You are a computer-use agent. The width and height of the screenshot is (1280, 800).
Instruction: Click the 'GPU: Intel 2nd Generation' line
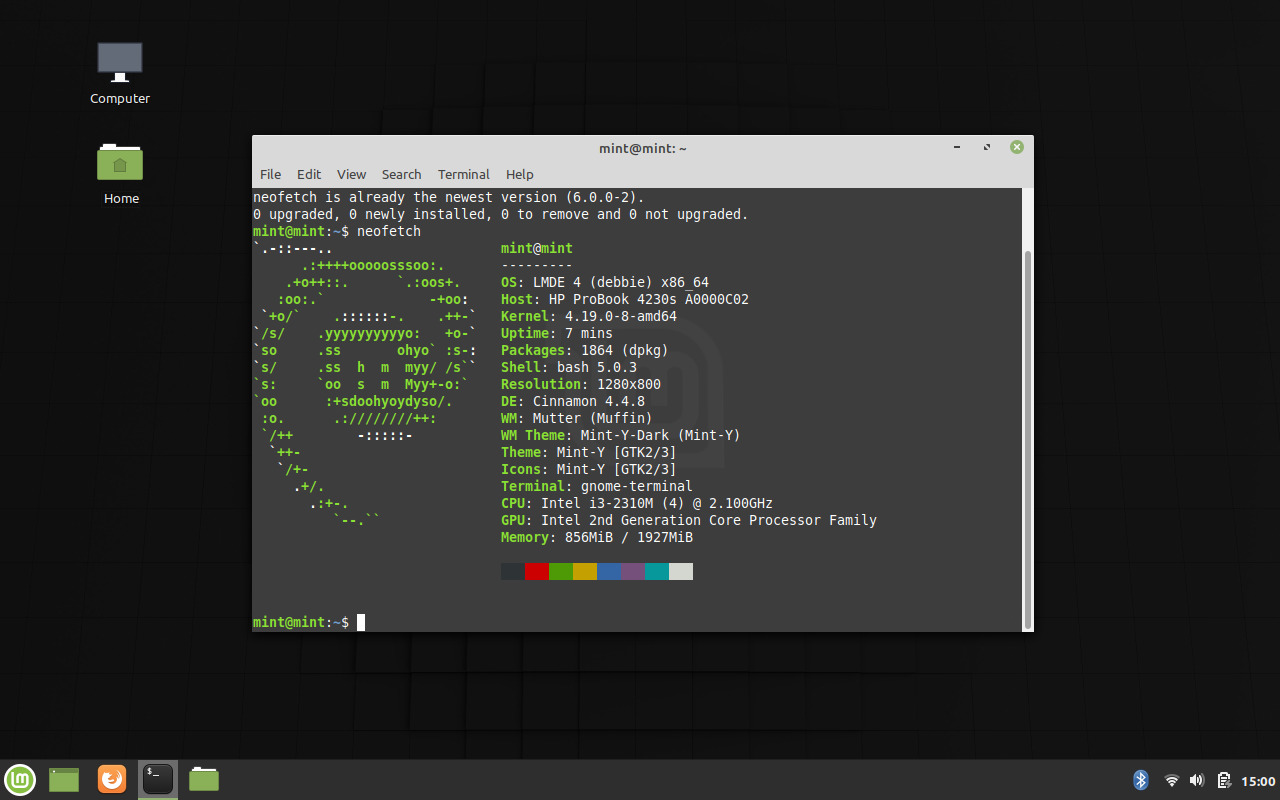[x=689, y=520]
